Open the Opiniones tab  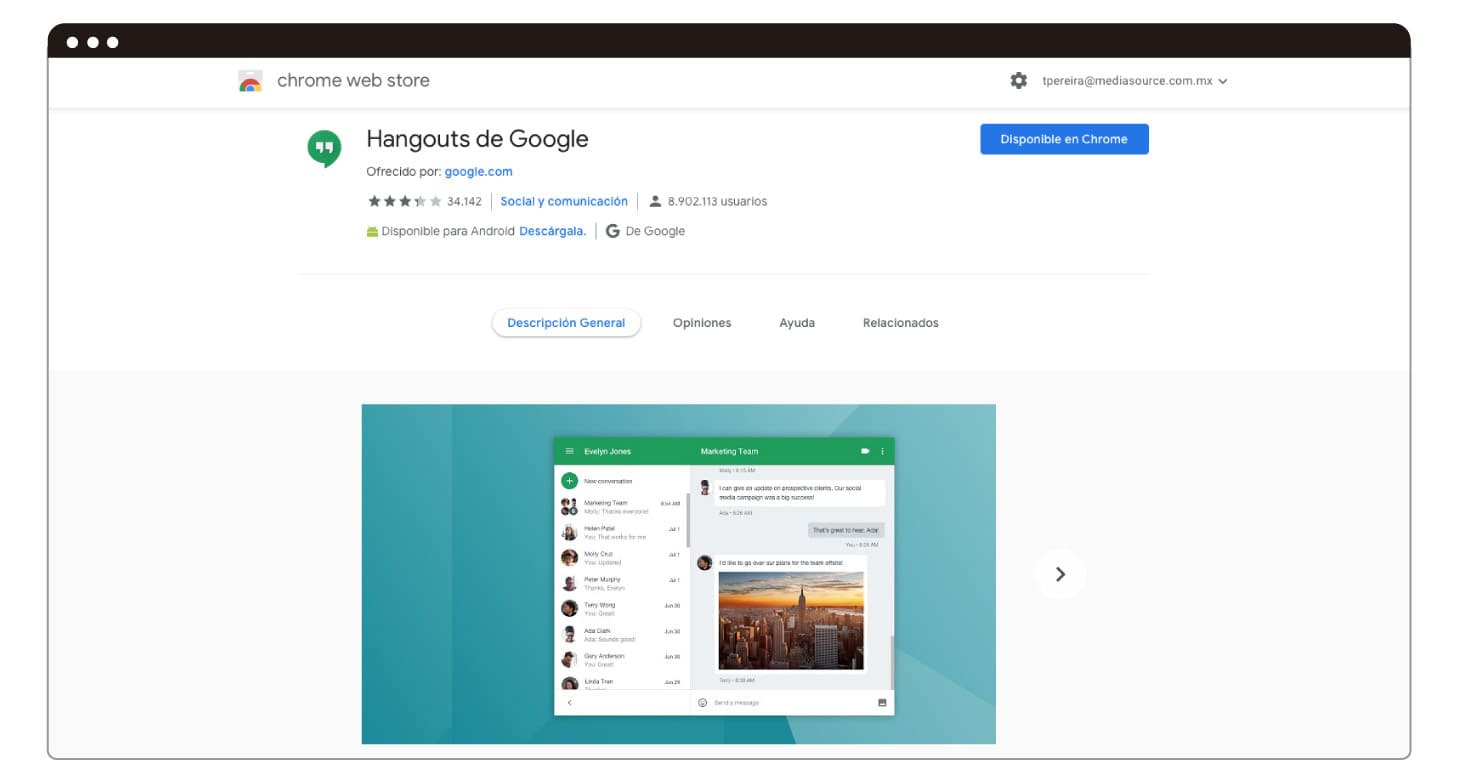pos(702,323)
